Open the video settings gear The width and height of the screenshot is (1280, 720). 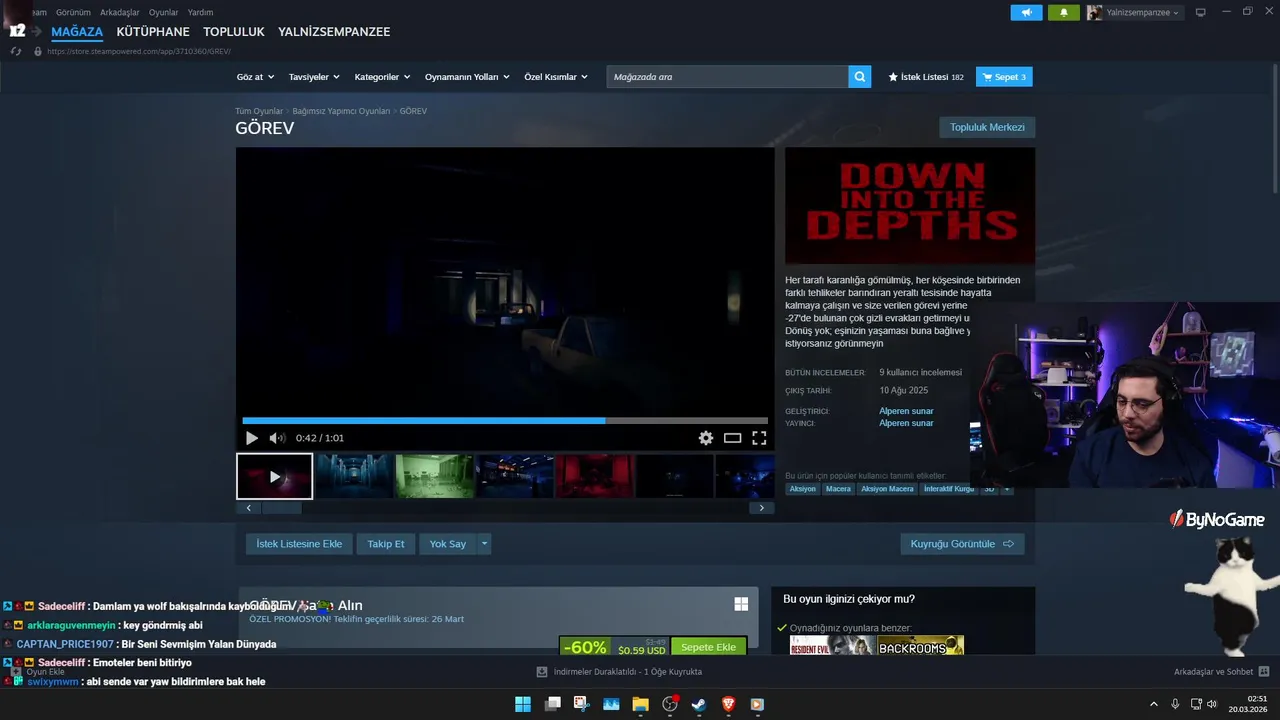point(706,438)
